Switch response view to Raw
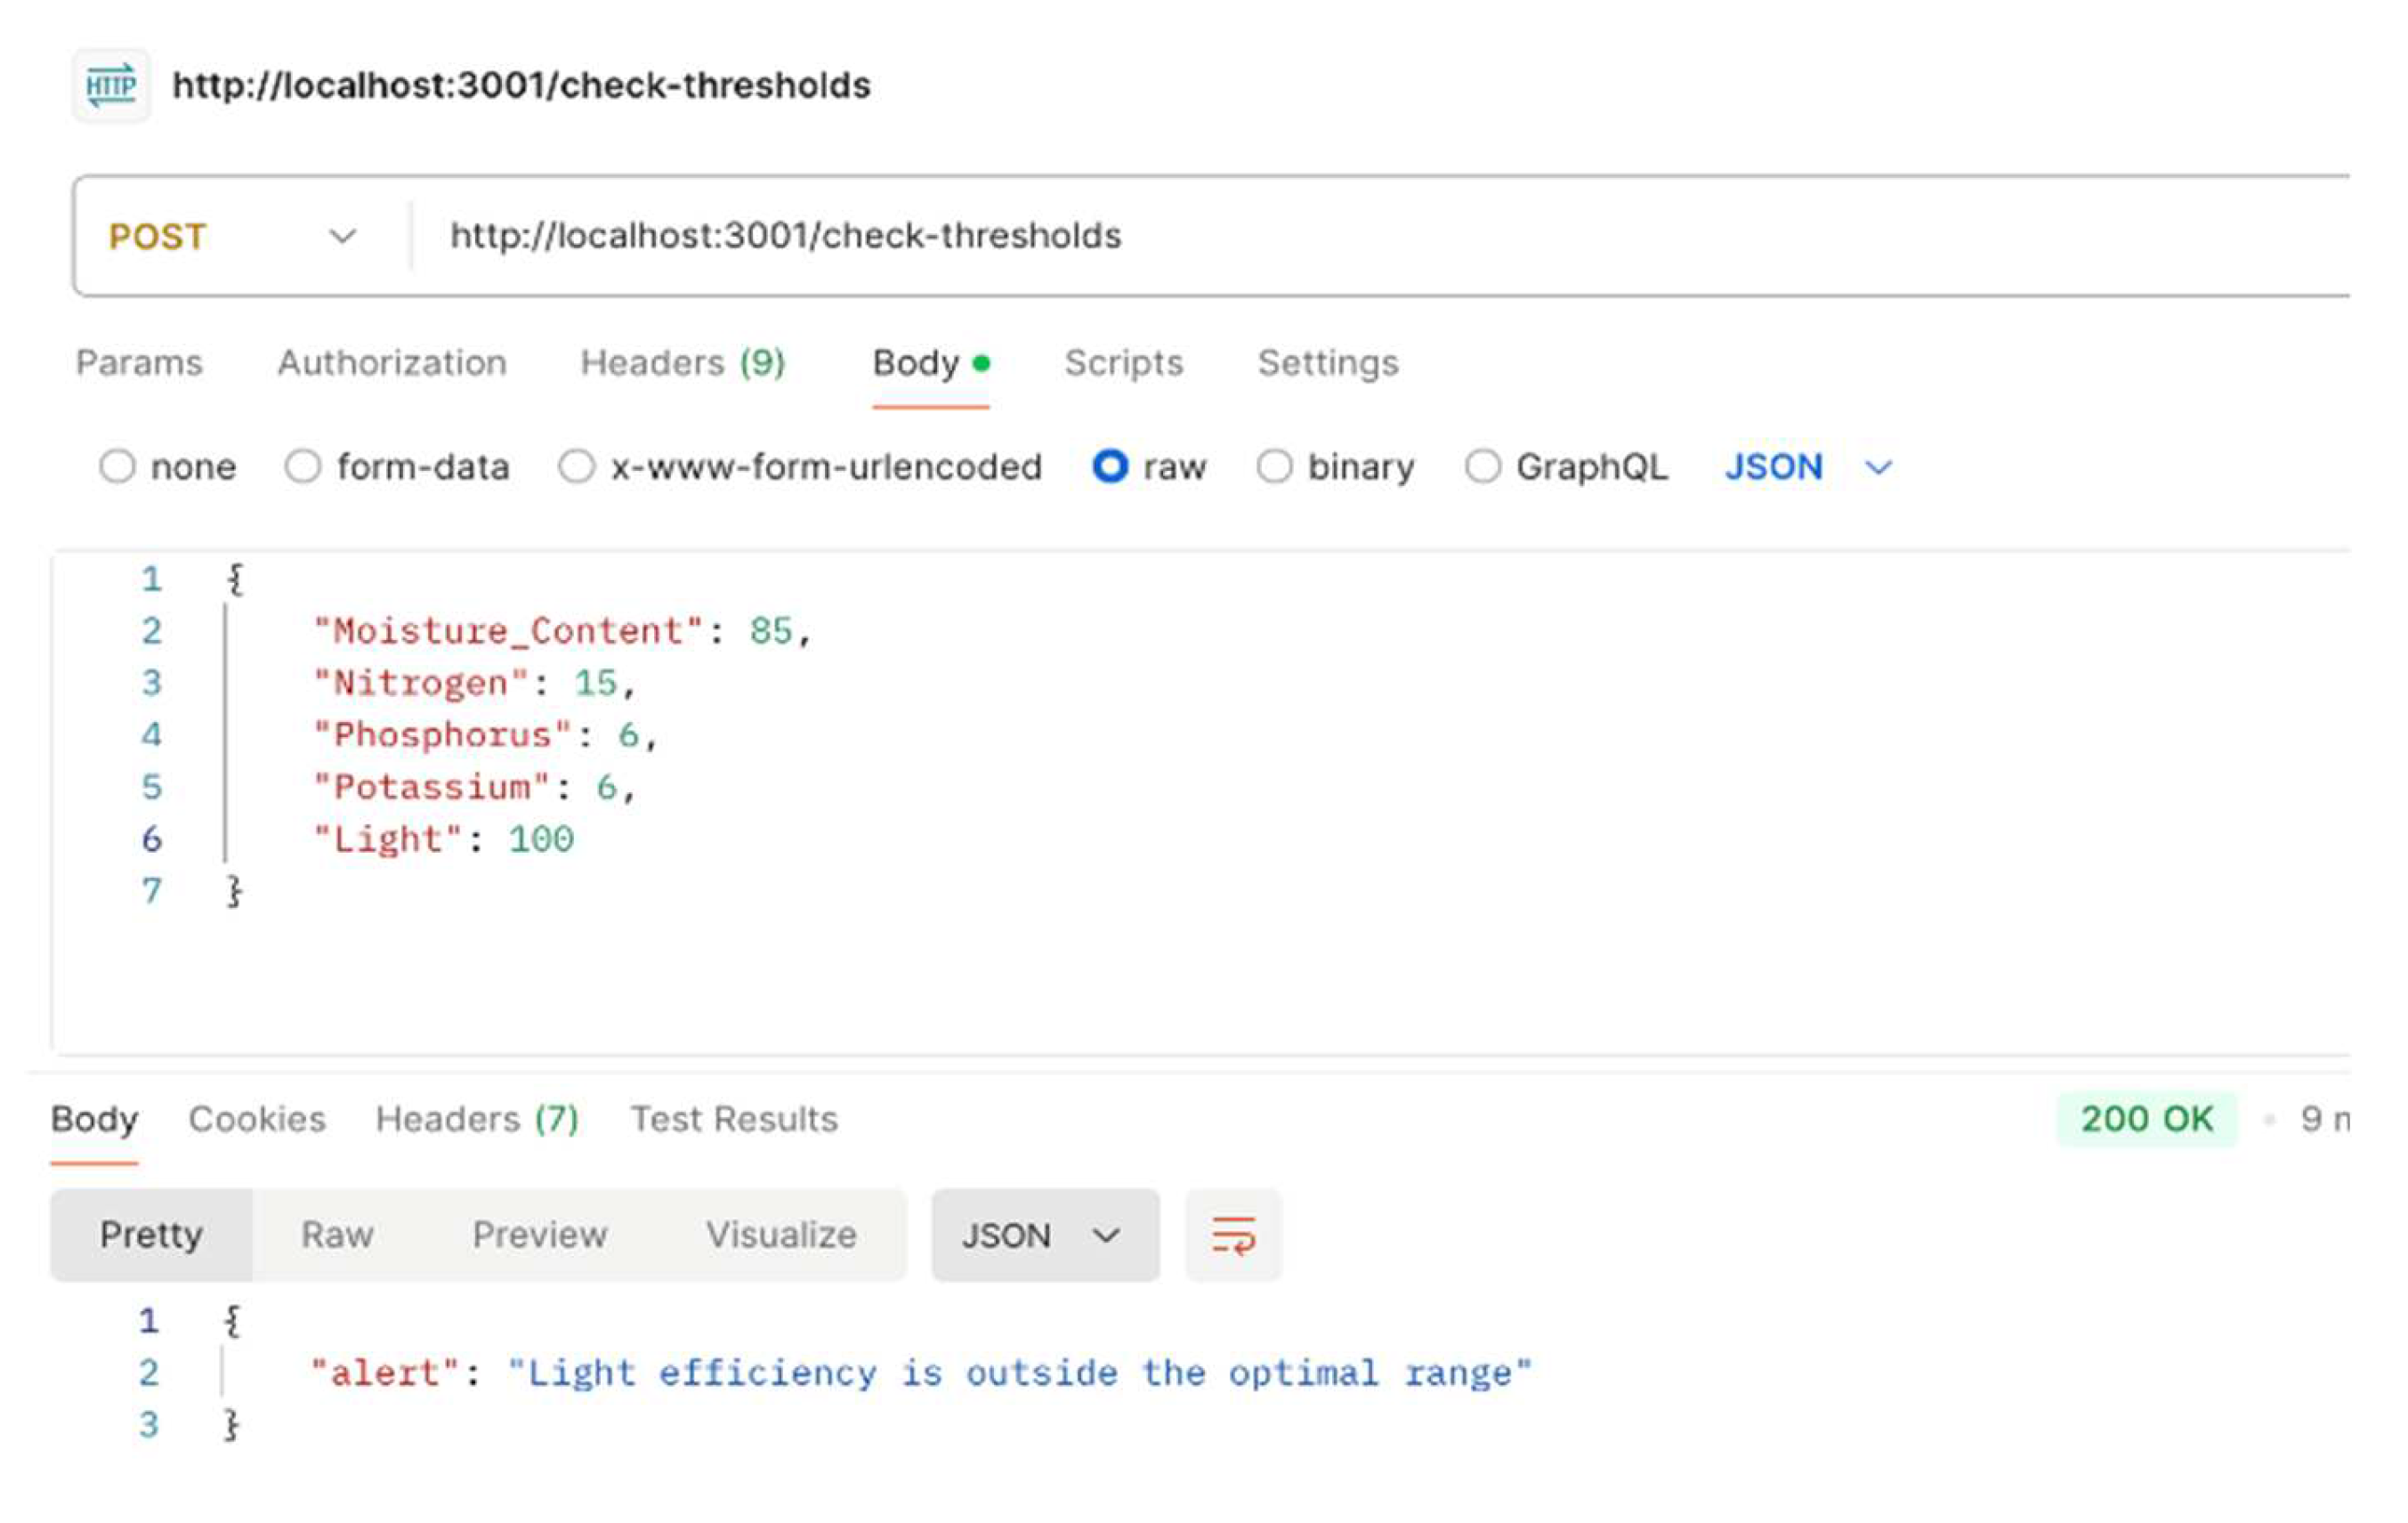This screenshot has height=1523, width=2408. [x=337, y=1236]
